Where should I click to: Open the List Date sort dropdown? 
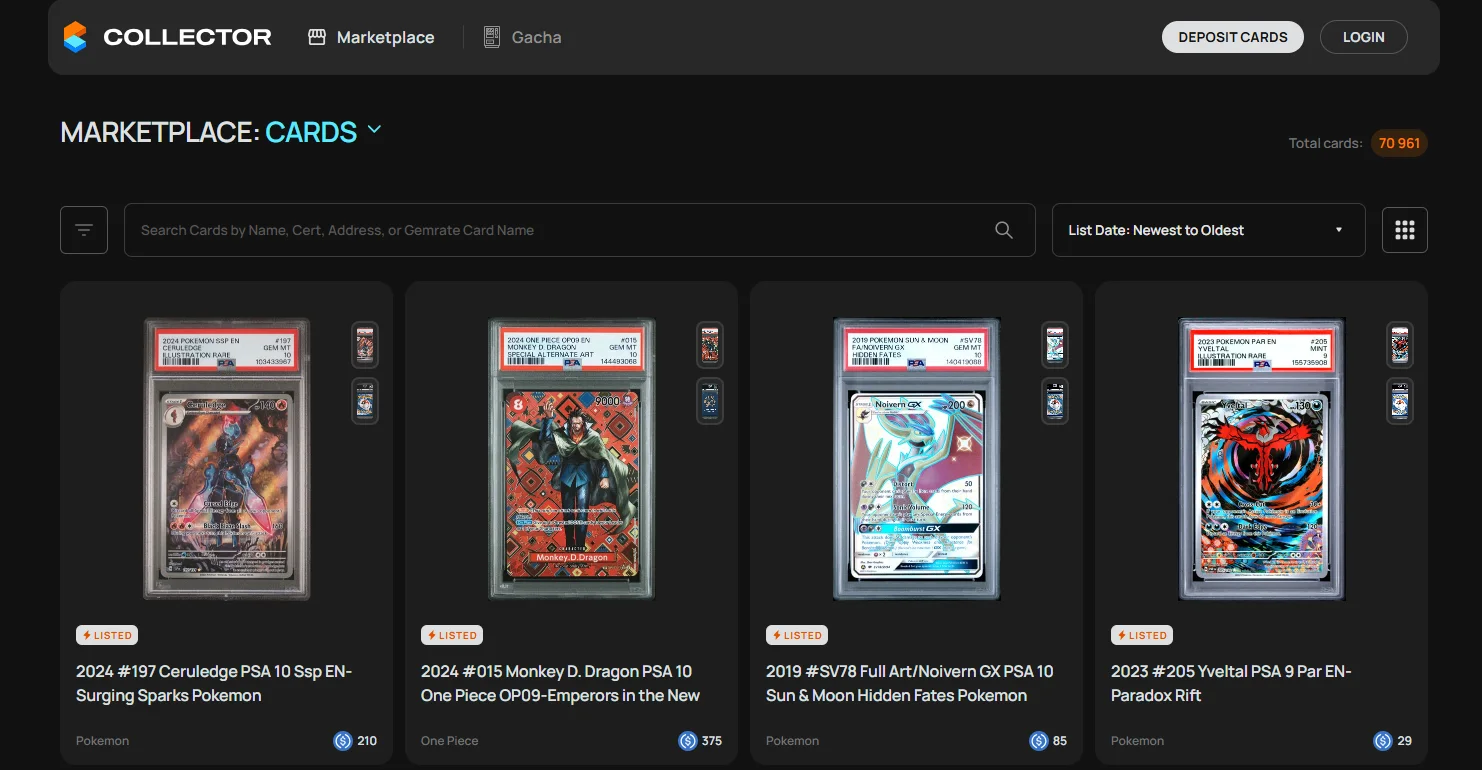(x=1209, y=230)
